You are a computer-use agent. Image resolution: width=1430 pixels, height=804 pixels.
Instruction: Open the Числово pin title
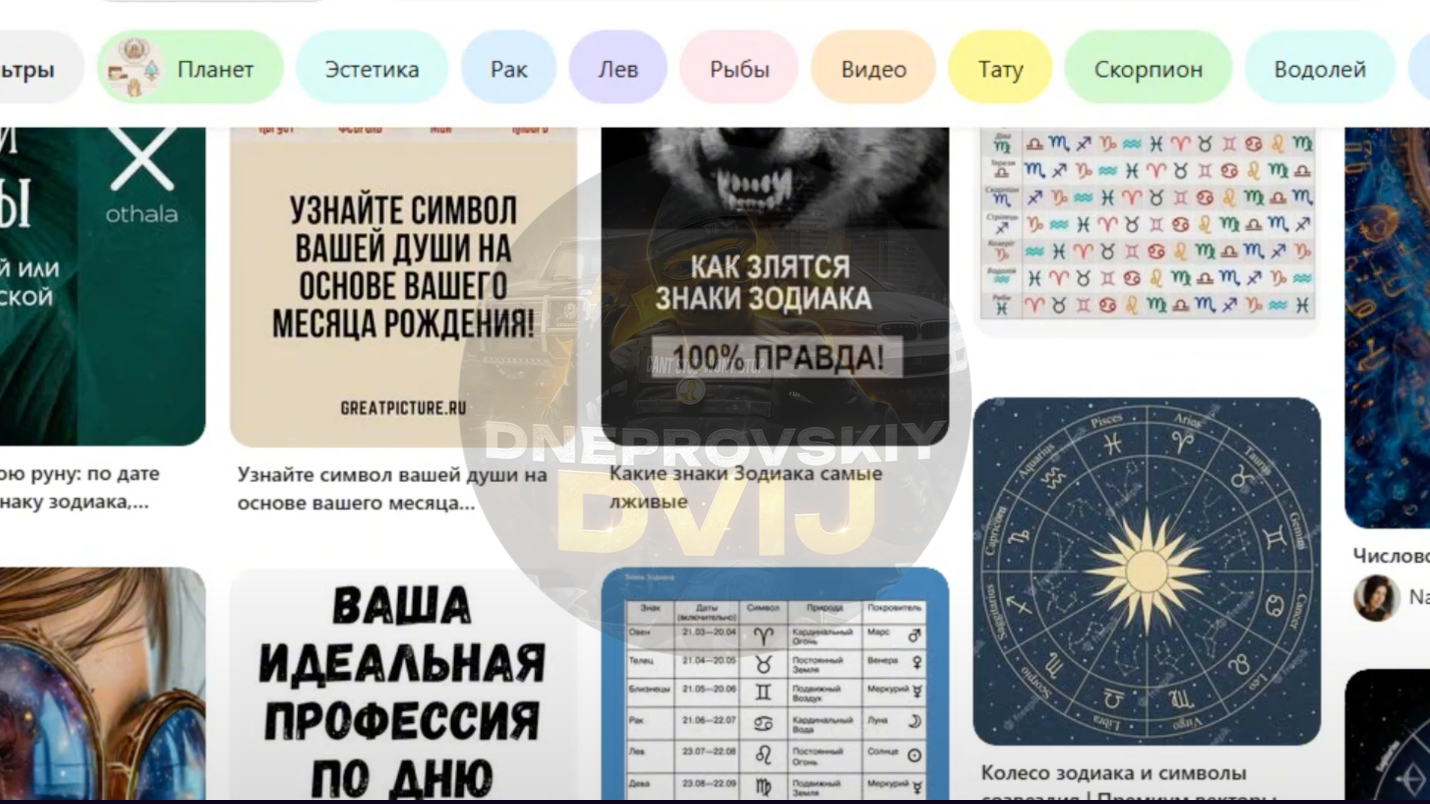coord(1391,555)
